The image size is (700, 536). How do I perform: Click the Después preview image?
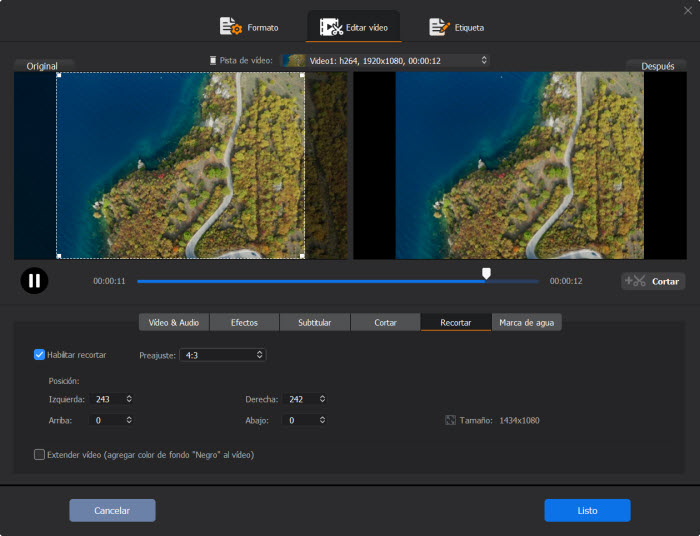520,165
